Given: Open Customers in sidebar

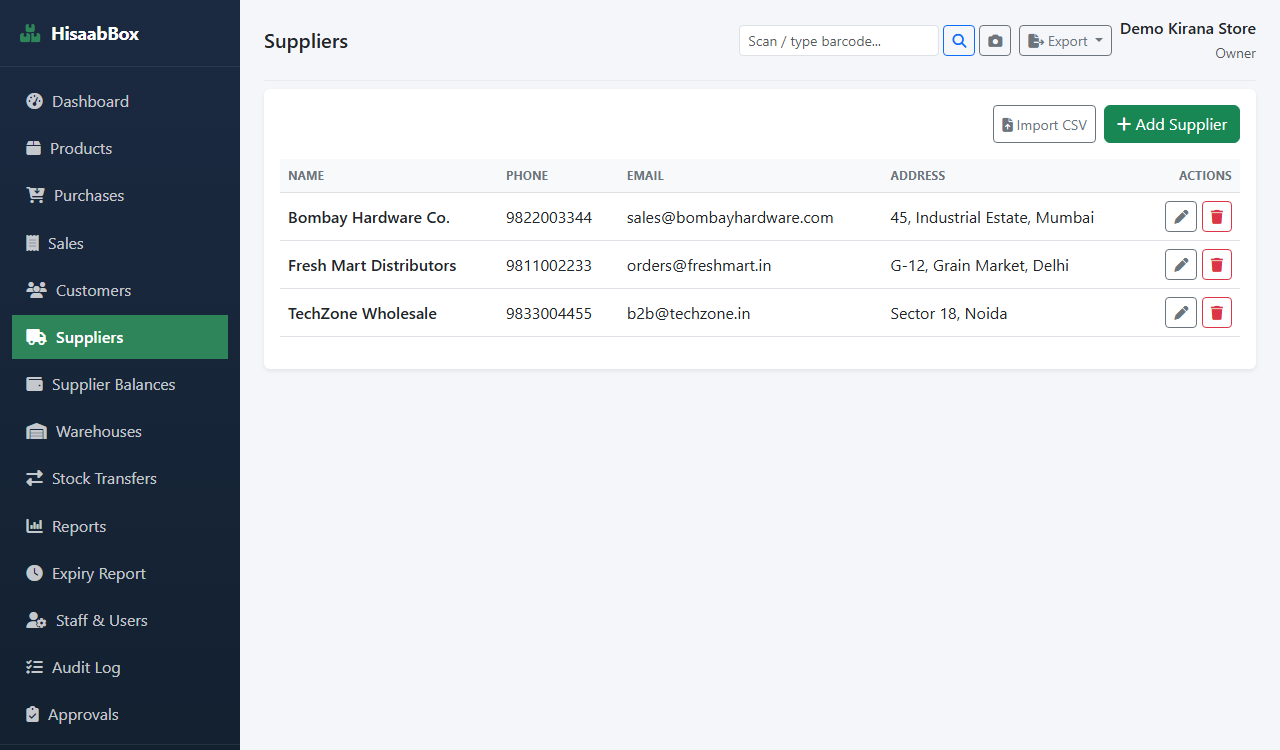Looking at the screenshot, I should [120, 290].
